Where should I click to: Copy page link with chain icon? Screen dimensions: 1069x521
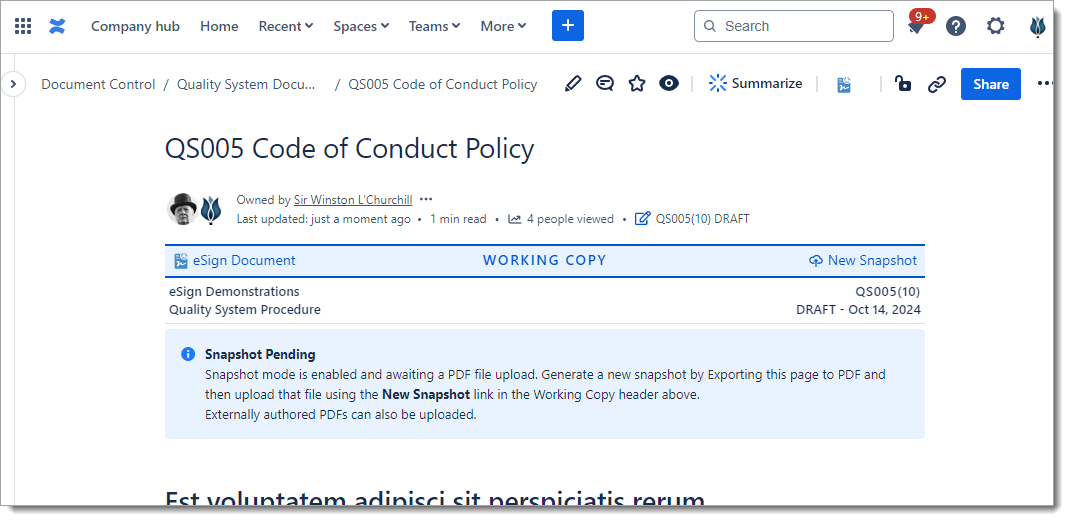coord(936,84)
